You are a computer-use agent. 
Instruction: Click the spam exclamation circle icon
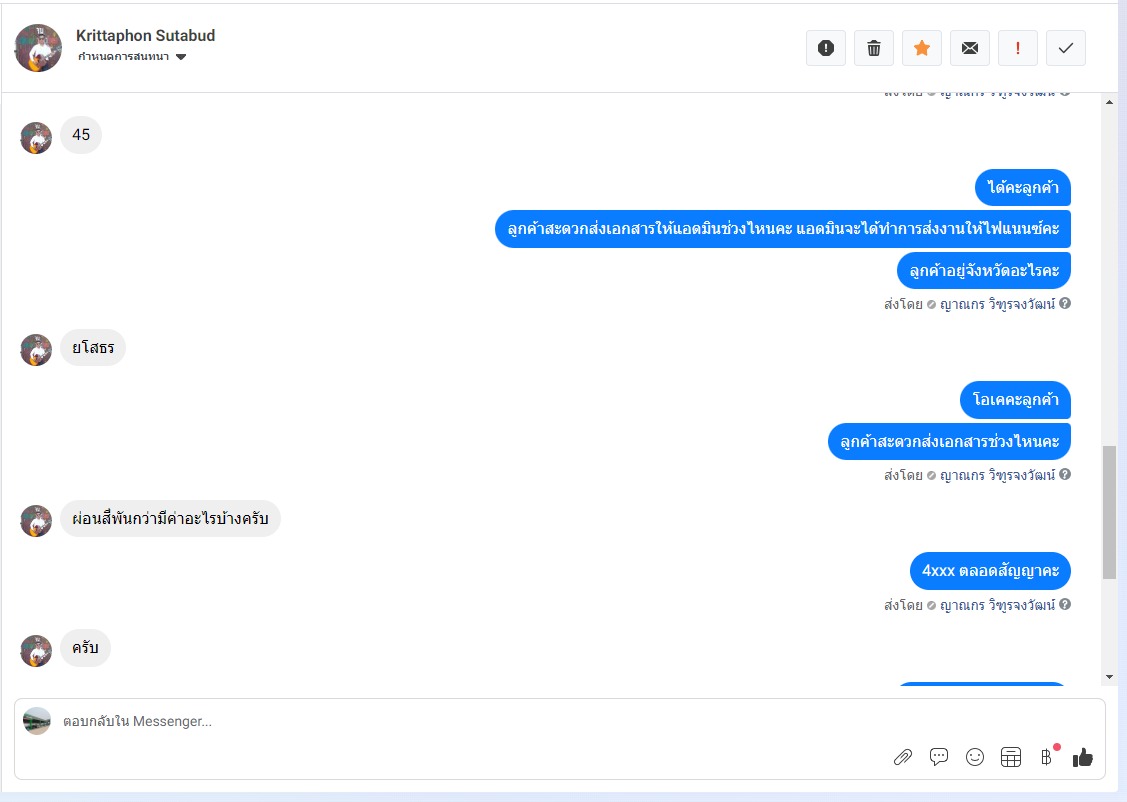(x=826, y=48)
